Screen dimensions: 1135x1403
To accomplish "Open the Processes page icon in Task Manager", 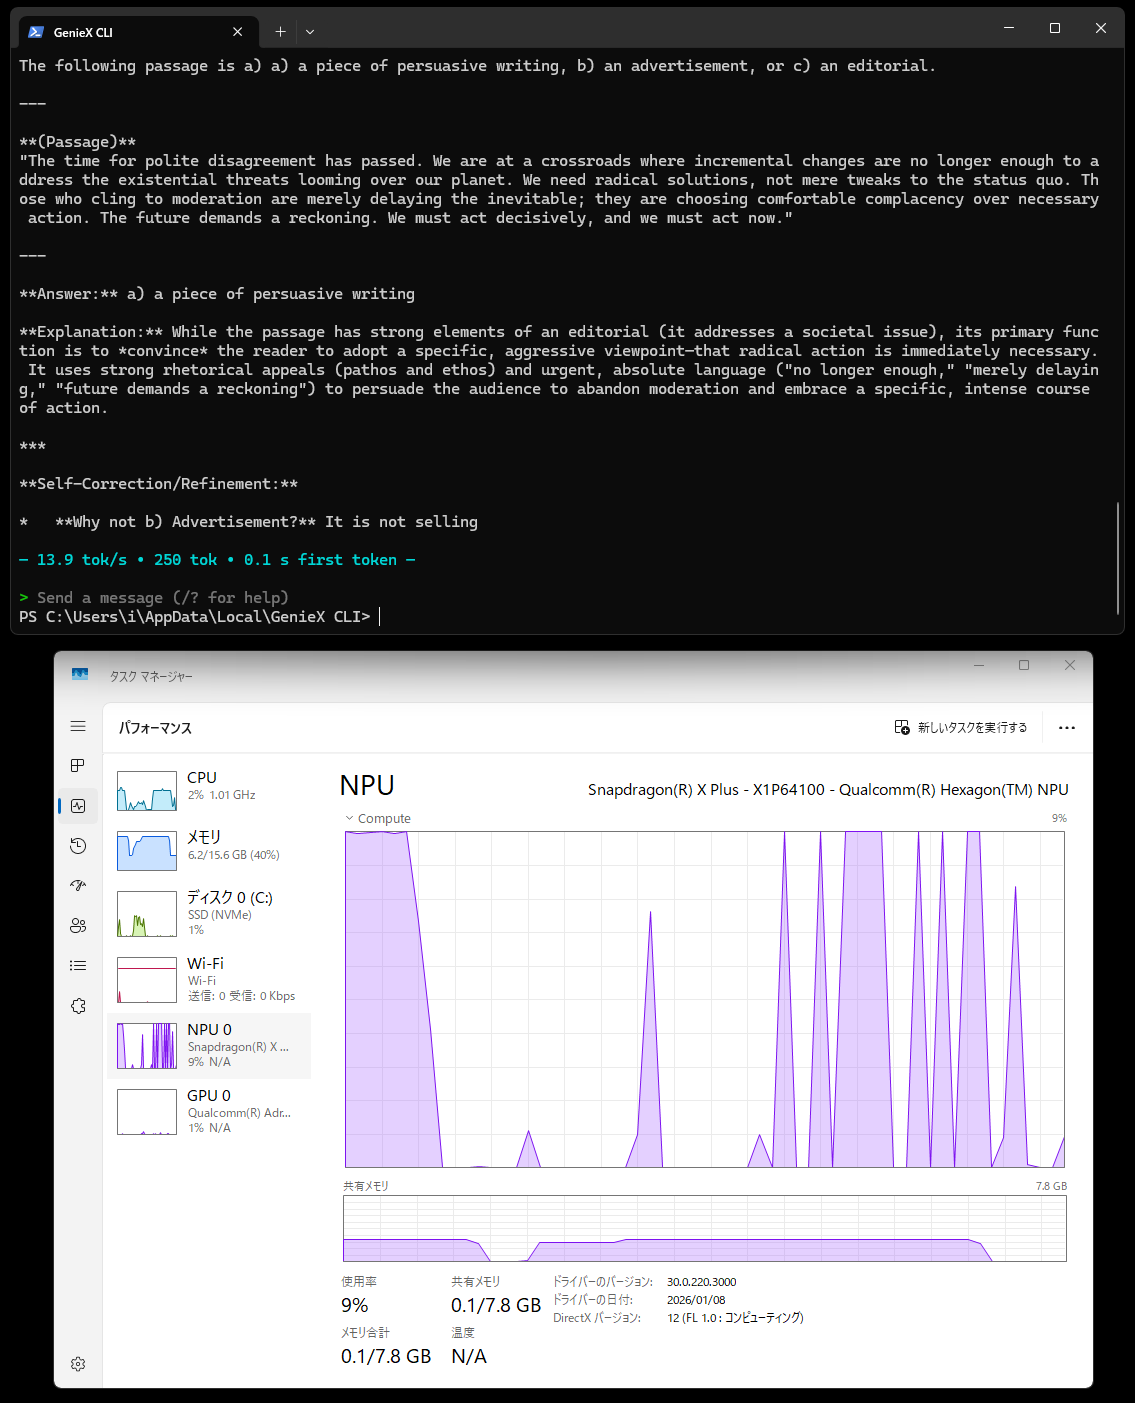I will coord(78,766).
